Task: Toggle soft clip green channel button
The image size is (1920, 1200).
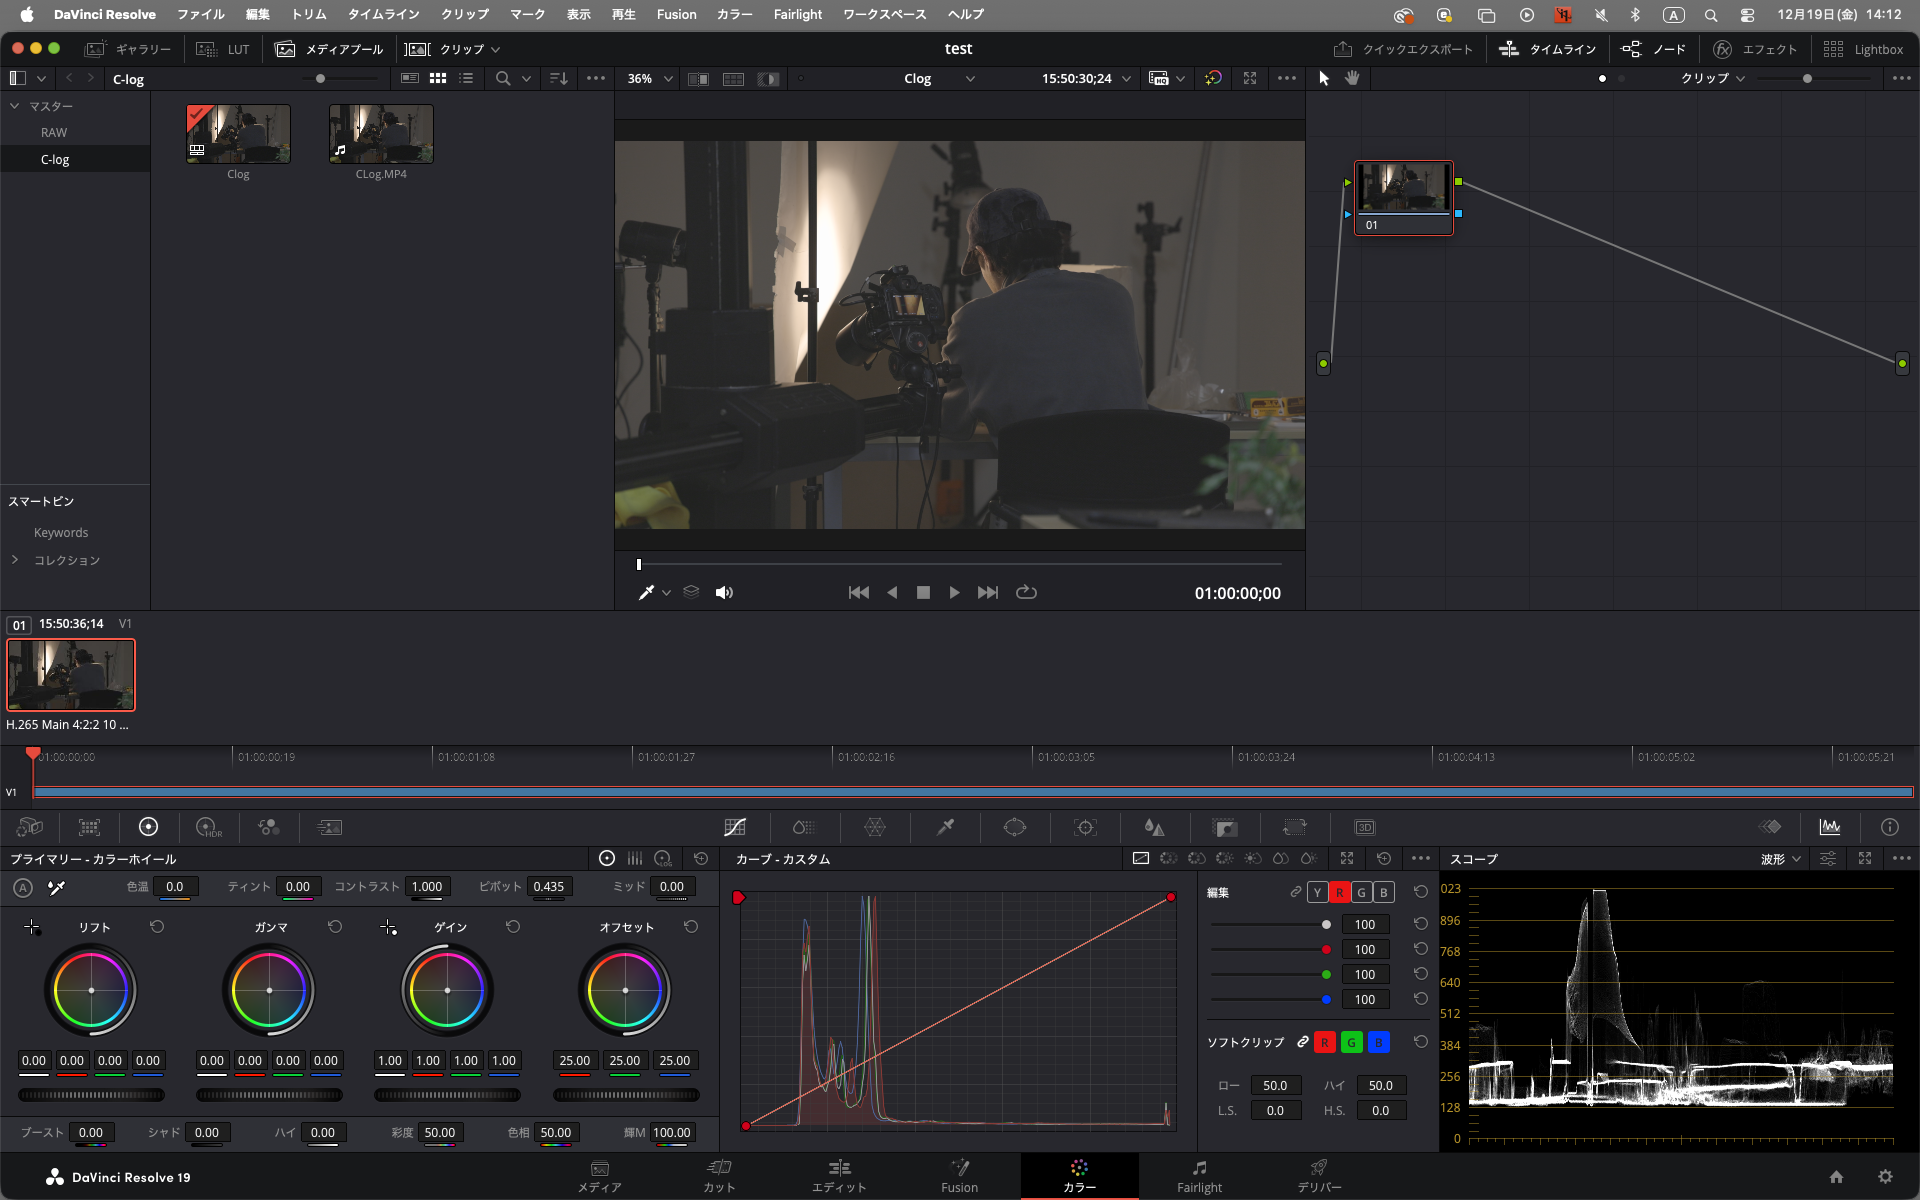Action: point(1351,1042)
